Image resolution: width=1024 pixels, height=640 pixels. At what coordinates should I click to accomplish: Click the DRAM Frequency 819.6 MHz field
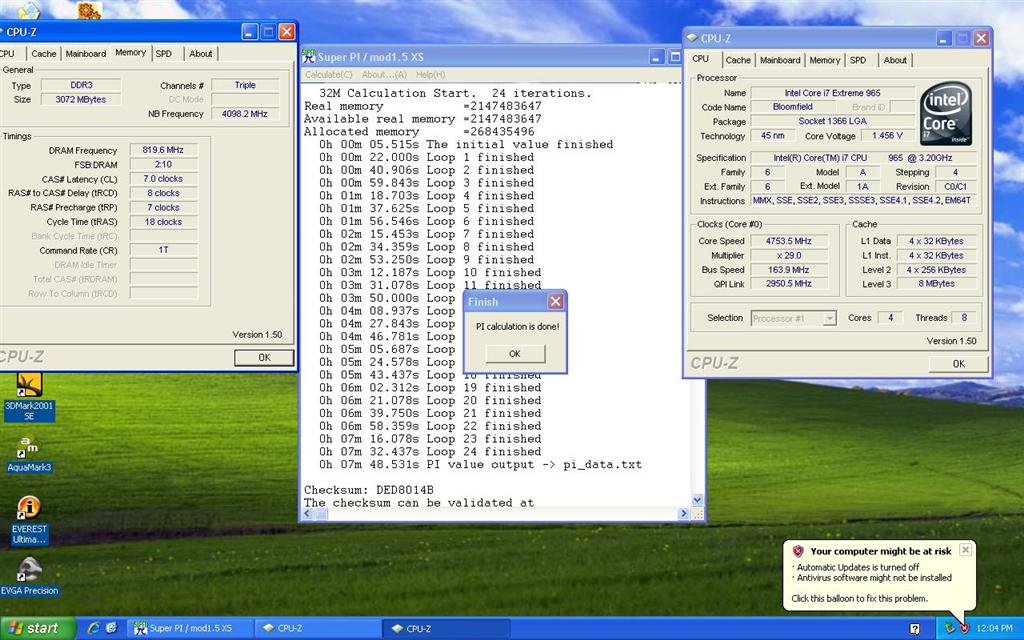click(163, 150)
